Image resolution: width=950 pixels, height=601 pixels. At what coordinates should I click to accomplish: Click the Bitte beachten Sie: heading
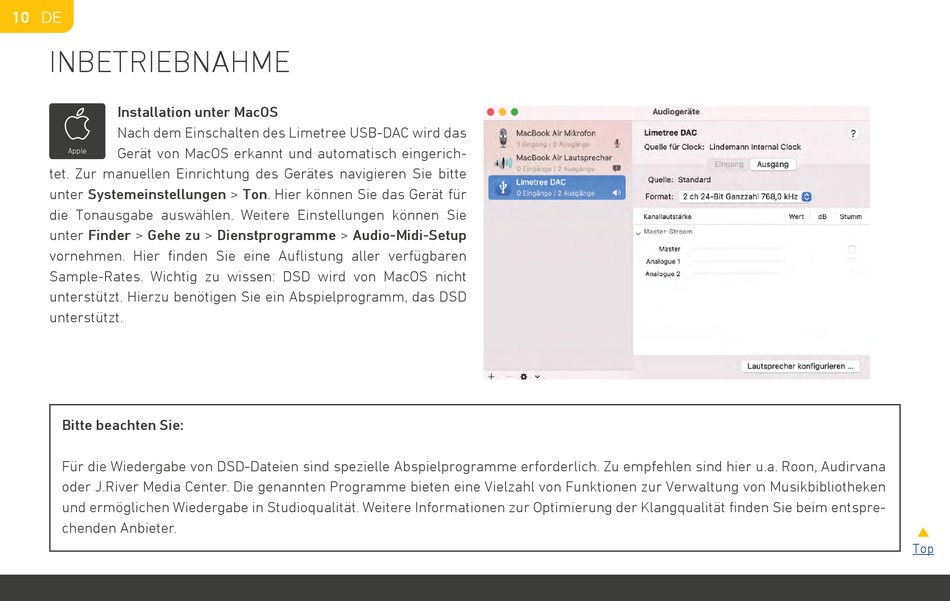(122, 425)
